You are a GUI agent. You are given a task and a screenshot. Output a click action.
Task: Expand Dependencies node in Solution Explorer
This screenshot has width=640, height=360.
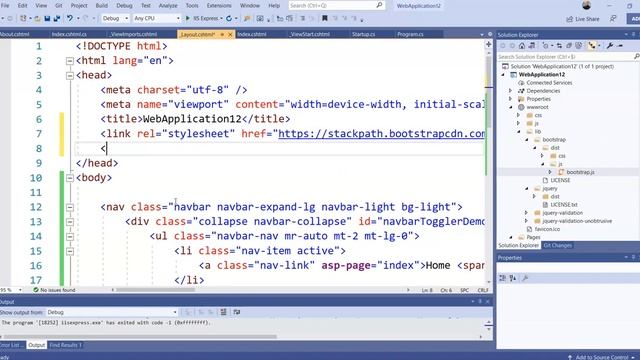pyautogui.click(x=510, y=91)
